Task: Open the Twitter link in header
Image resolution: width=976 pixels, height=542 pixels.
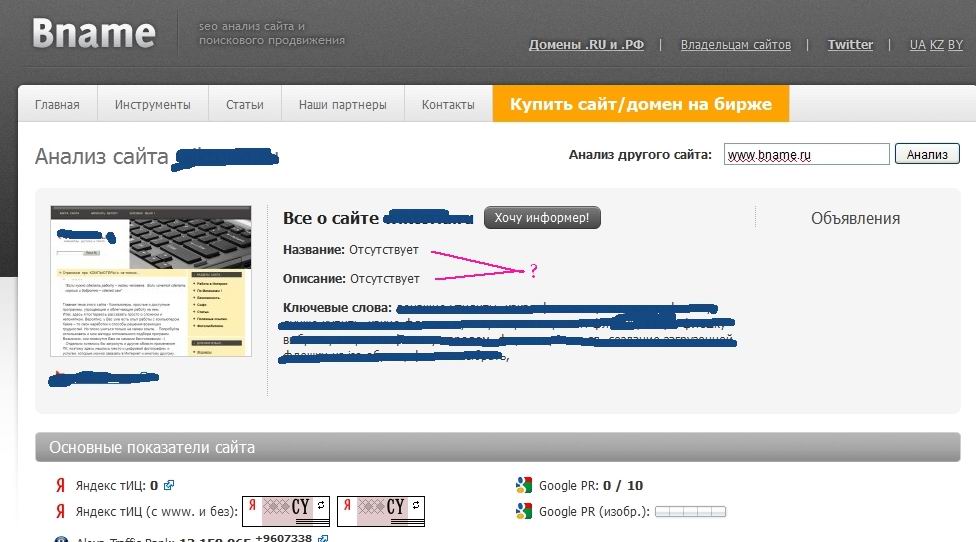Action: pyautogui.click(x=850, y=45)
